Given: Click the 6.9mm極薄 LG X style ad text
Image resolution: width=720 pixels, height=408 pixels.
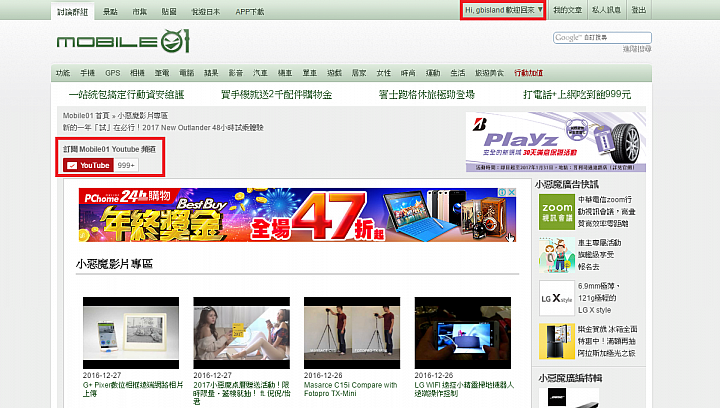Looking at the screenshot, I should (x=599, y=298).
